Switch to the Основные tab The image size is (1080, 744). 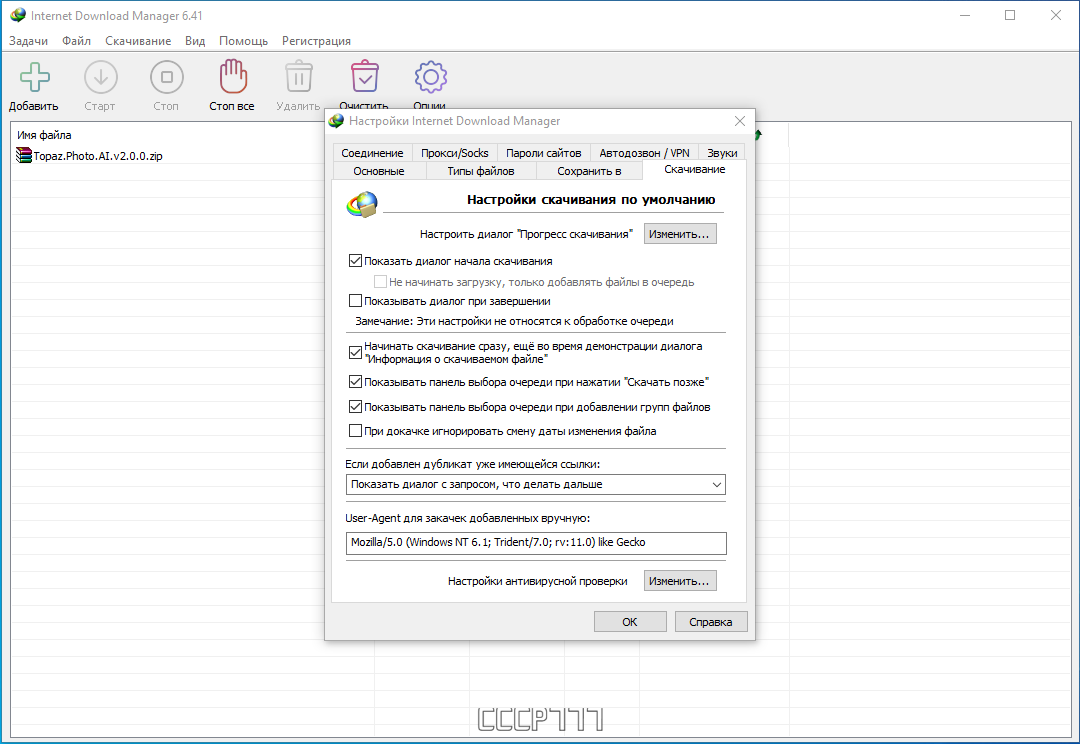point(379,171)
